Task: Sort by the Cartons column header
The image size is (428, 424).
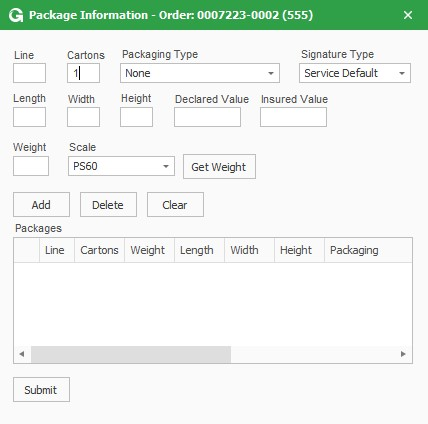Action: [99, 250]
